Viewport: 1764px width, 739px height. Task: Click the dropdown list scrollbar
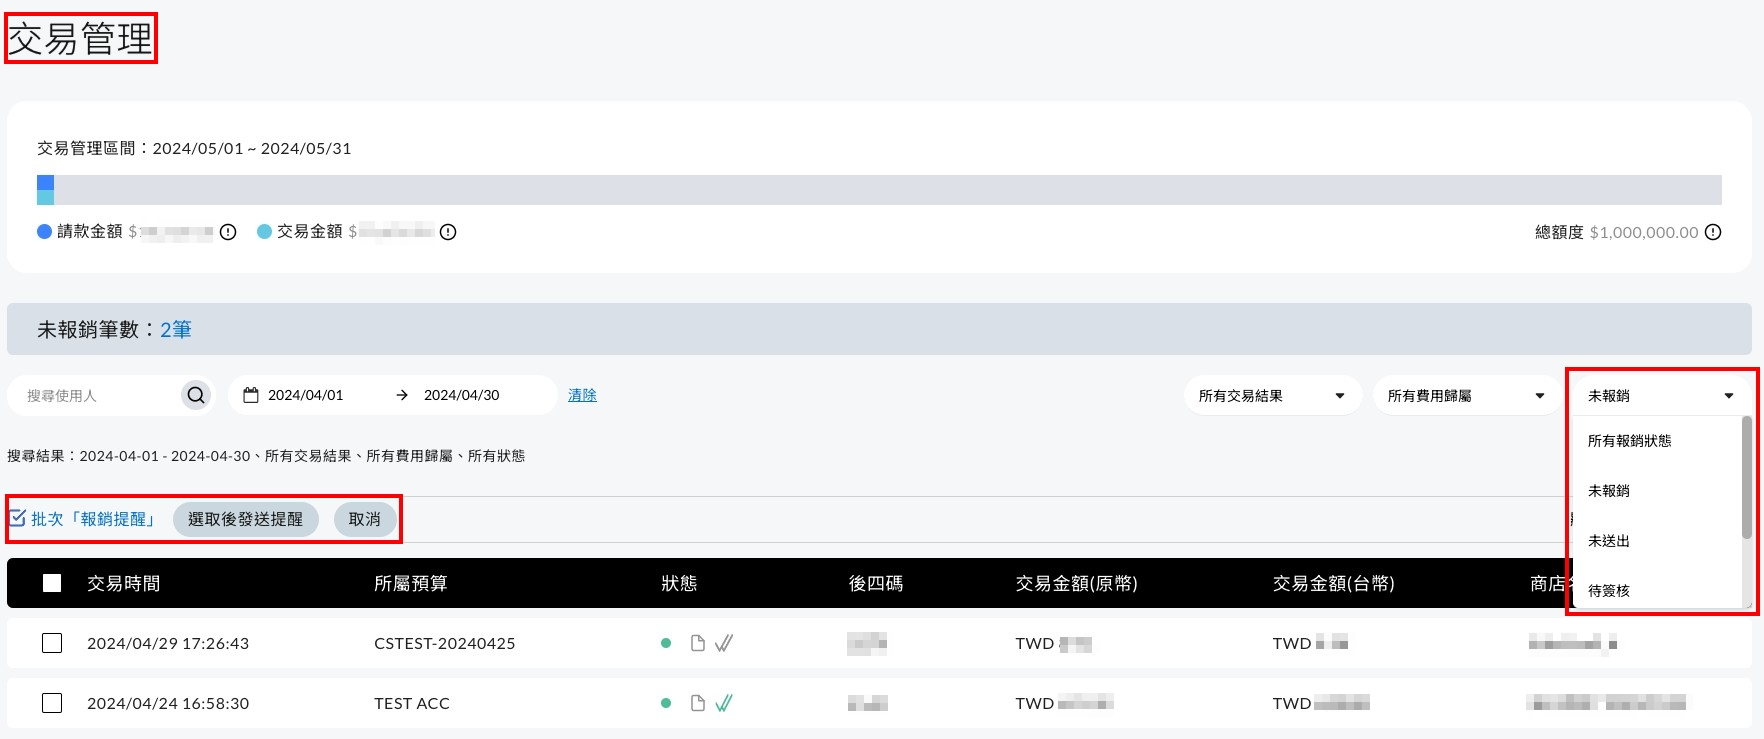tap(1746, 478)
